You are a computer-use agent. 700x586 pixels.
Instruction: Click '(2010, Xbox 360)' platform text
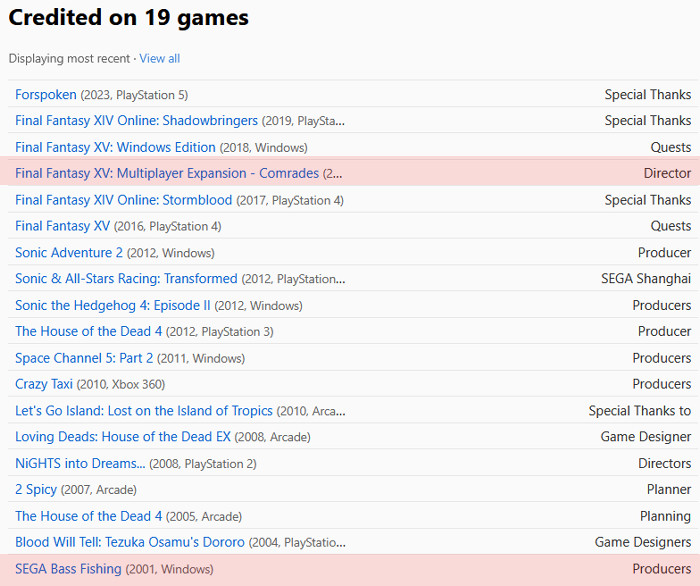pos(121,384)
